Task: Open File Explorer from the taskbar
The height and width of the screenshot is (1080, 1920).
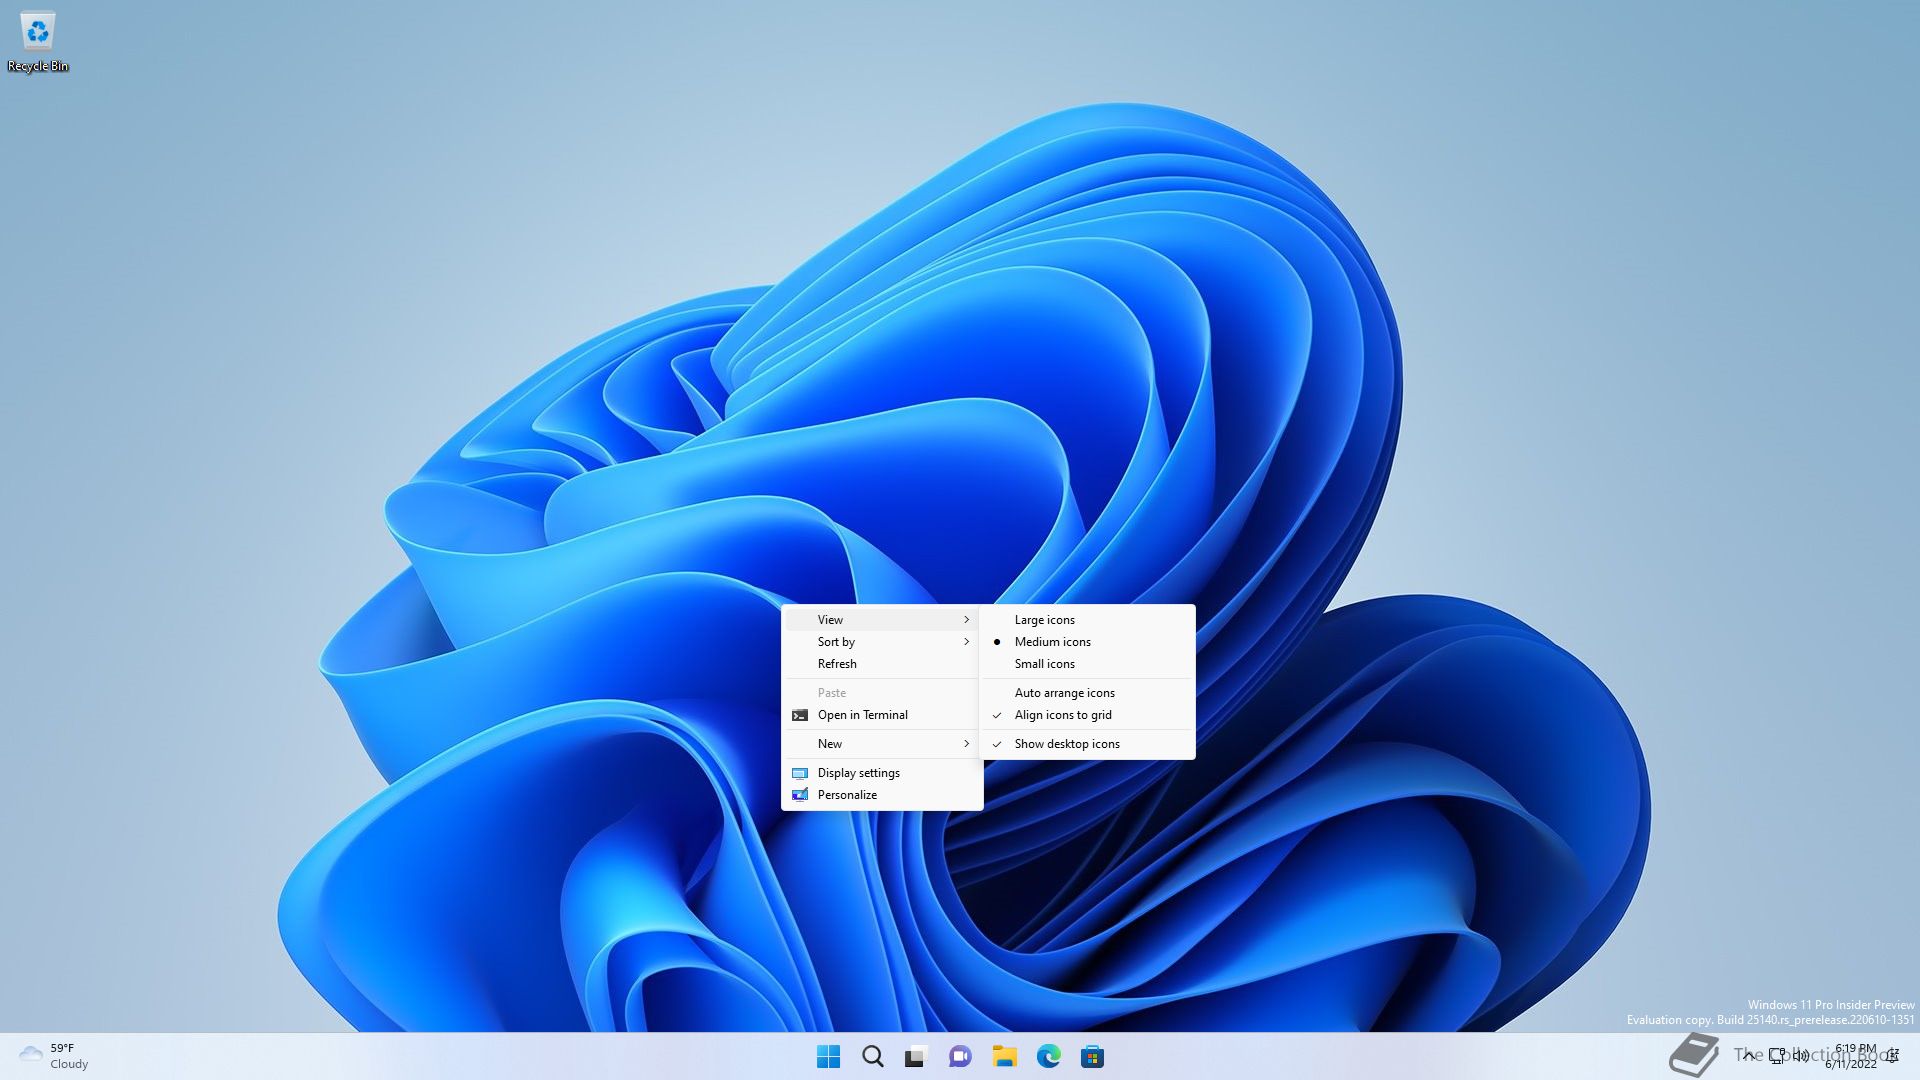Action: coord(1004,1056)
